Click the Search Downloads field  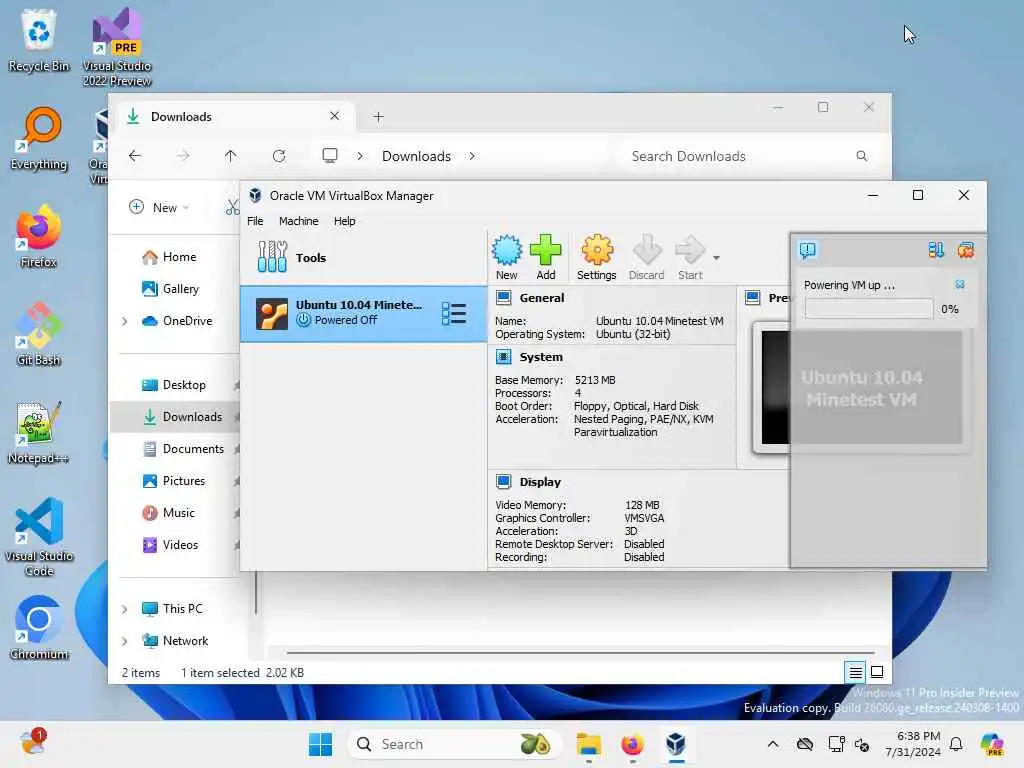pyautogui.click(x=749, y=156)
